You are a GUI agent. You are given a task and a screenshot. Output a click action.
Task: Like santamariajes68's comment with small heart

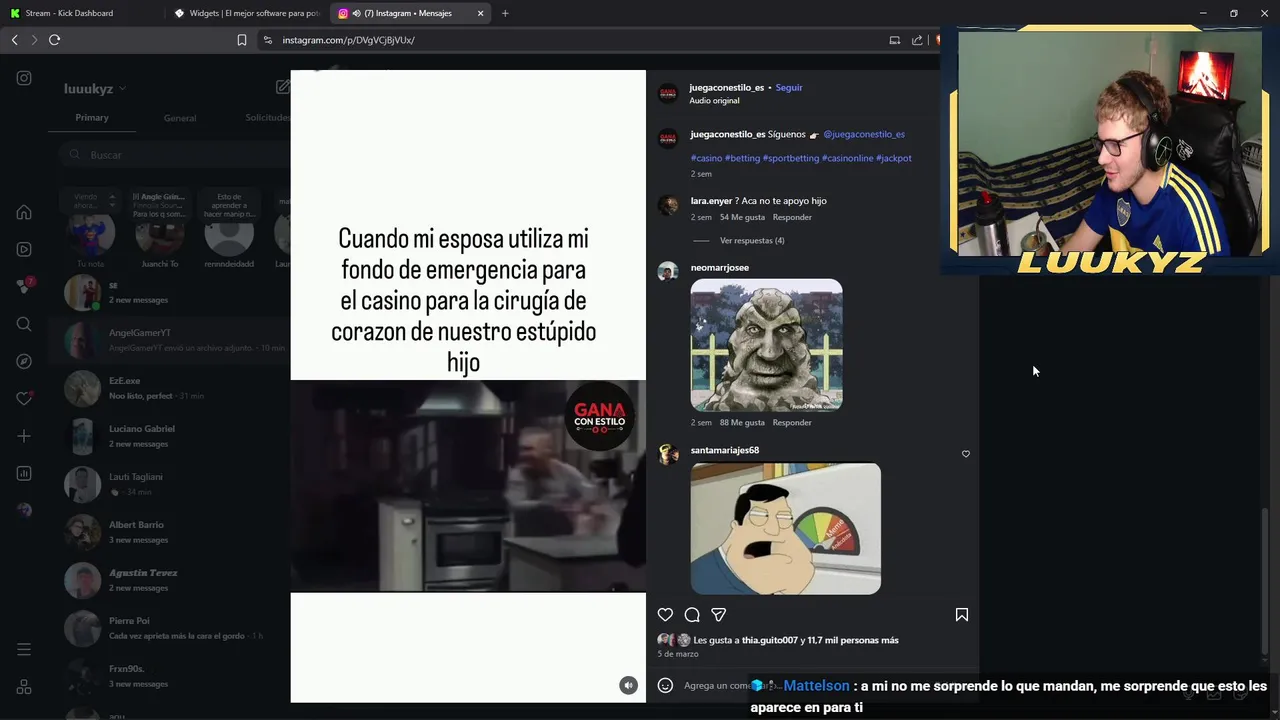(x=965, y=454)
